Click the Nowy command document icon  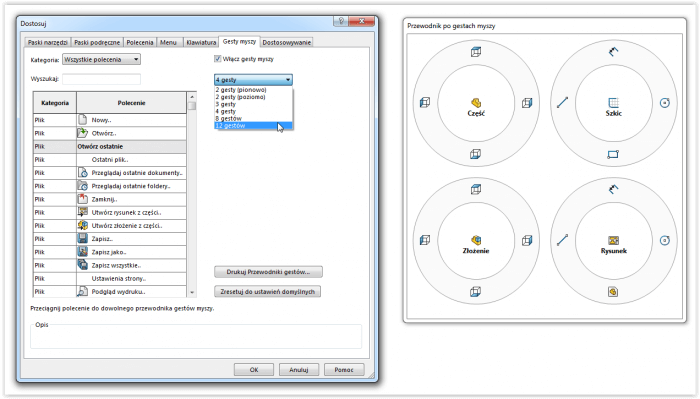tap(83, 120)
